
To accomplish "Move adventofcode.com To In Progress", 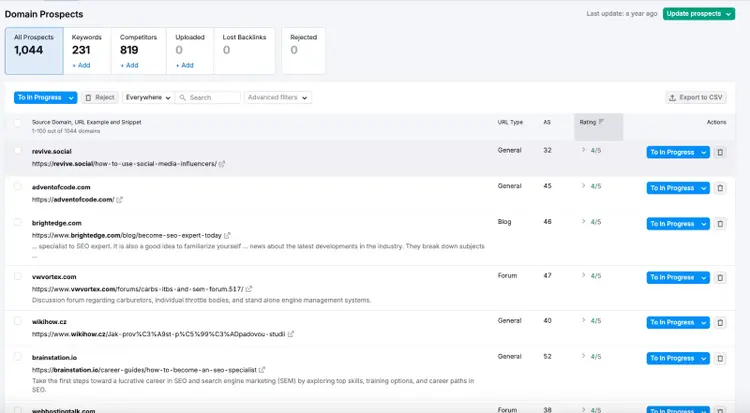I will [x=672, y=188].
